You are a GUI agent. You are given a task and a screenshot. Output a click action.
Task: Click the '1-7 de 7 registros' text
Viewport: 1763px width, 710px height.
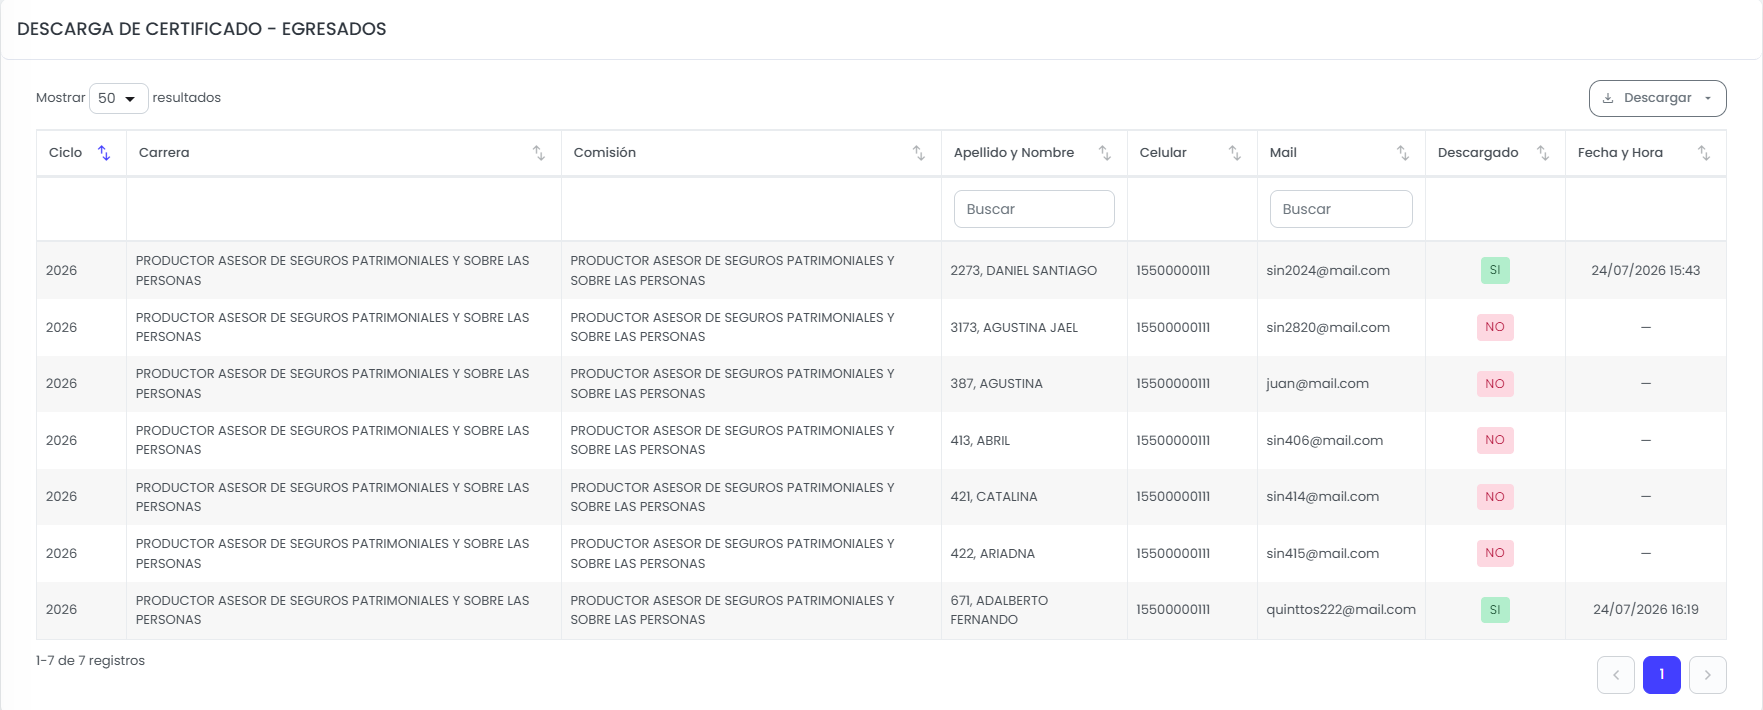[x=90, y=661]
